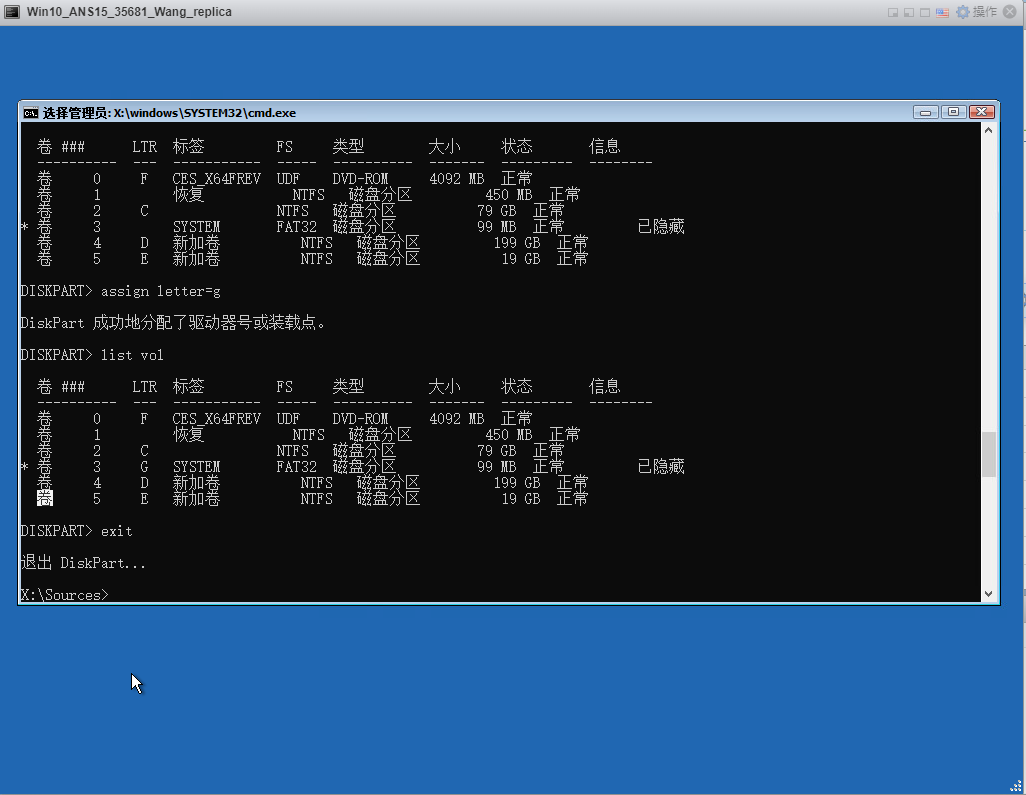Click the VM title Win10_ANS15_35681_Wang_replica
The height and width of the screenshot is (795, 1026).
coord(130,12)
